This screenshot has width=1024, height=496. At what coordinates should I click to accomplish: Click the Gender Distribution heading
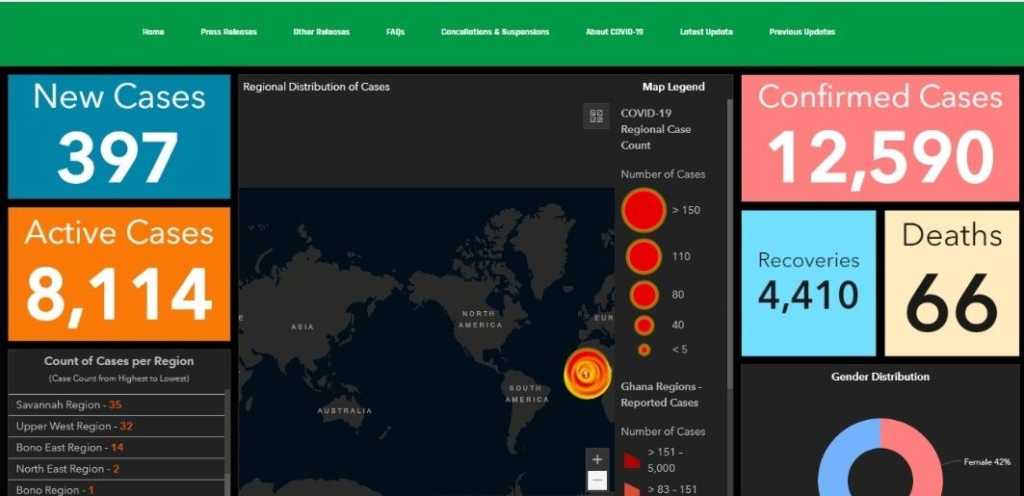[x=880, y=377]
